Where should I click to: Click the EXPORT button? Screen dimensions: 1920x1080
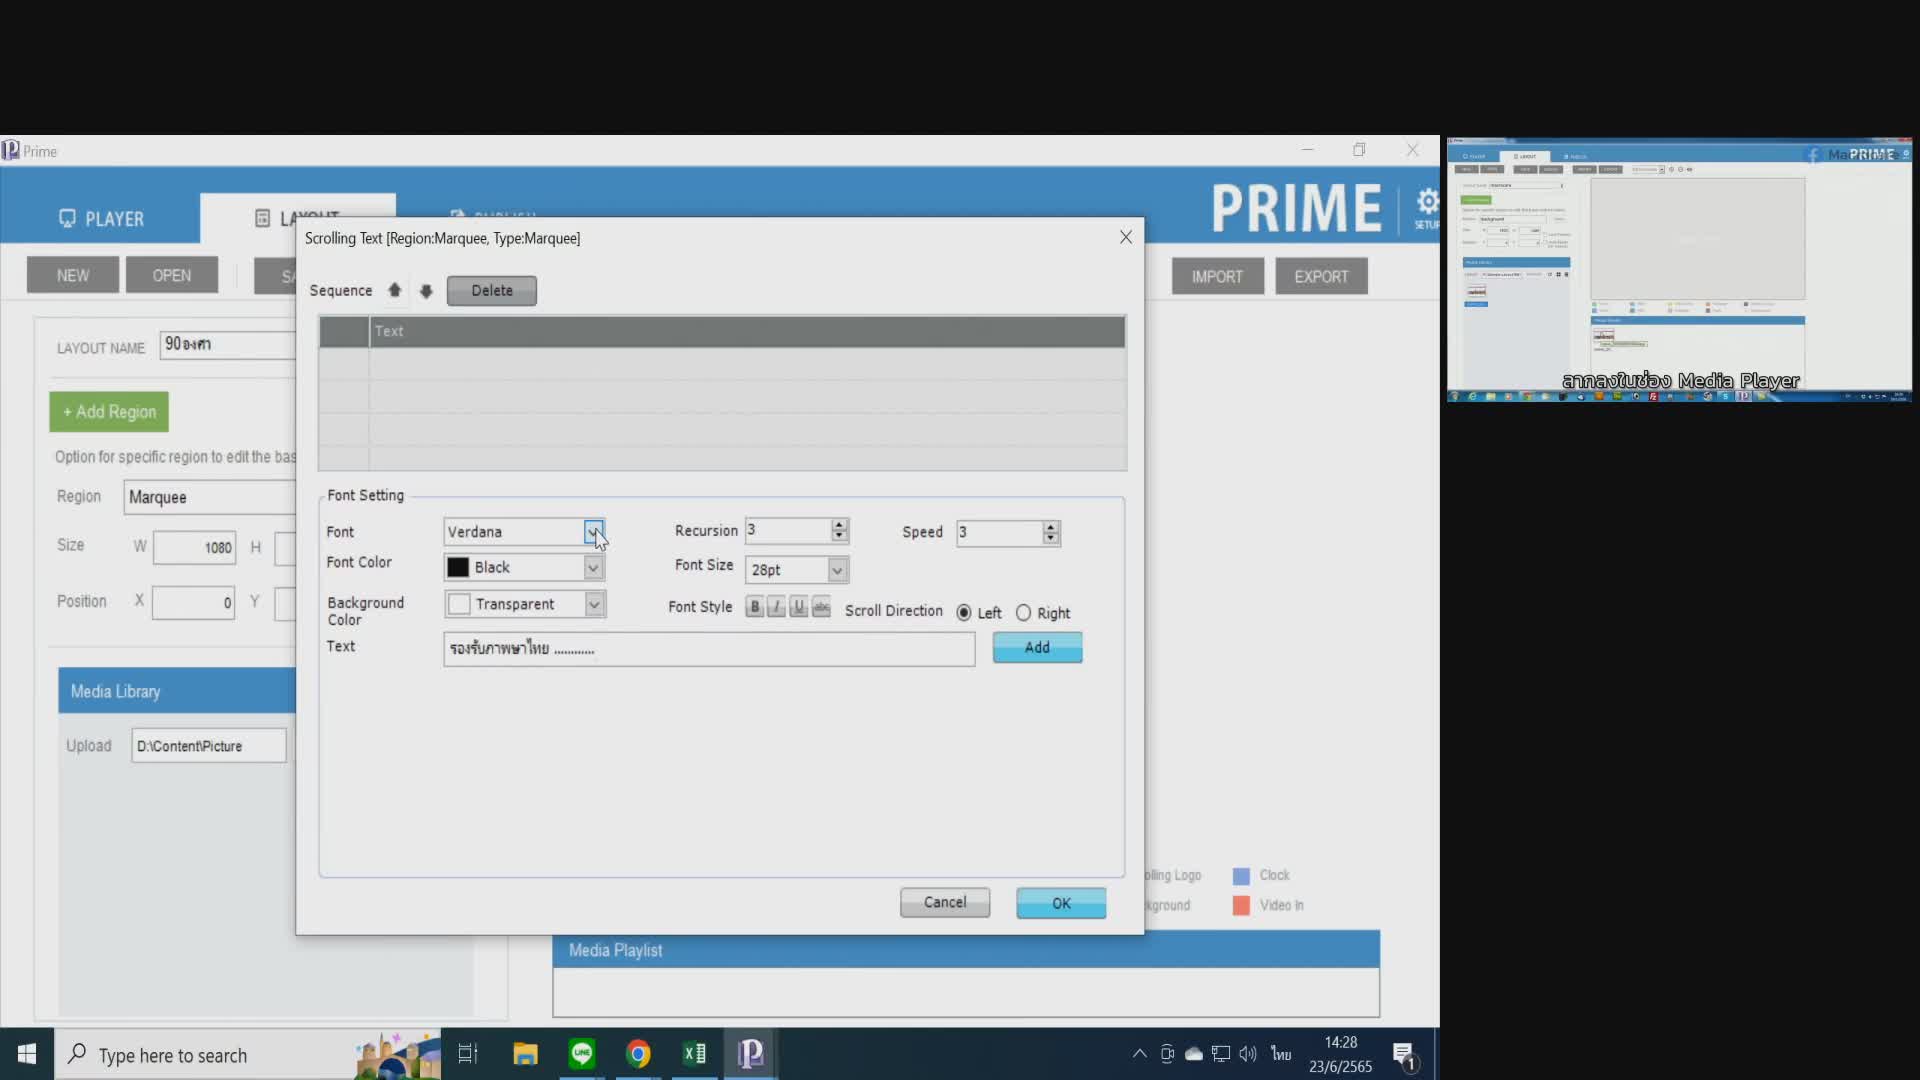pos(1321,277)
